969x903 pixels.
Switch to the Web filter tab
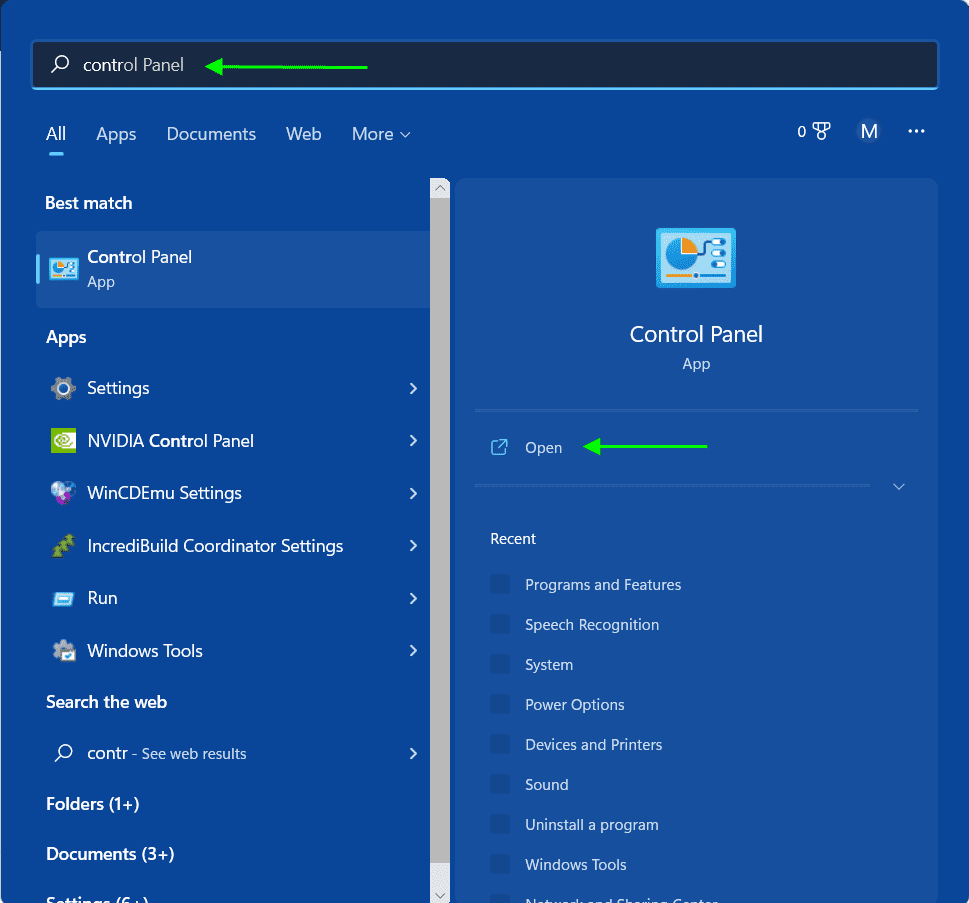coord(303,134)
